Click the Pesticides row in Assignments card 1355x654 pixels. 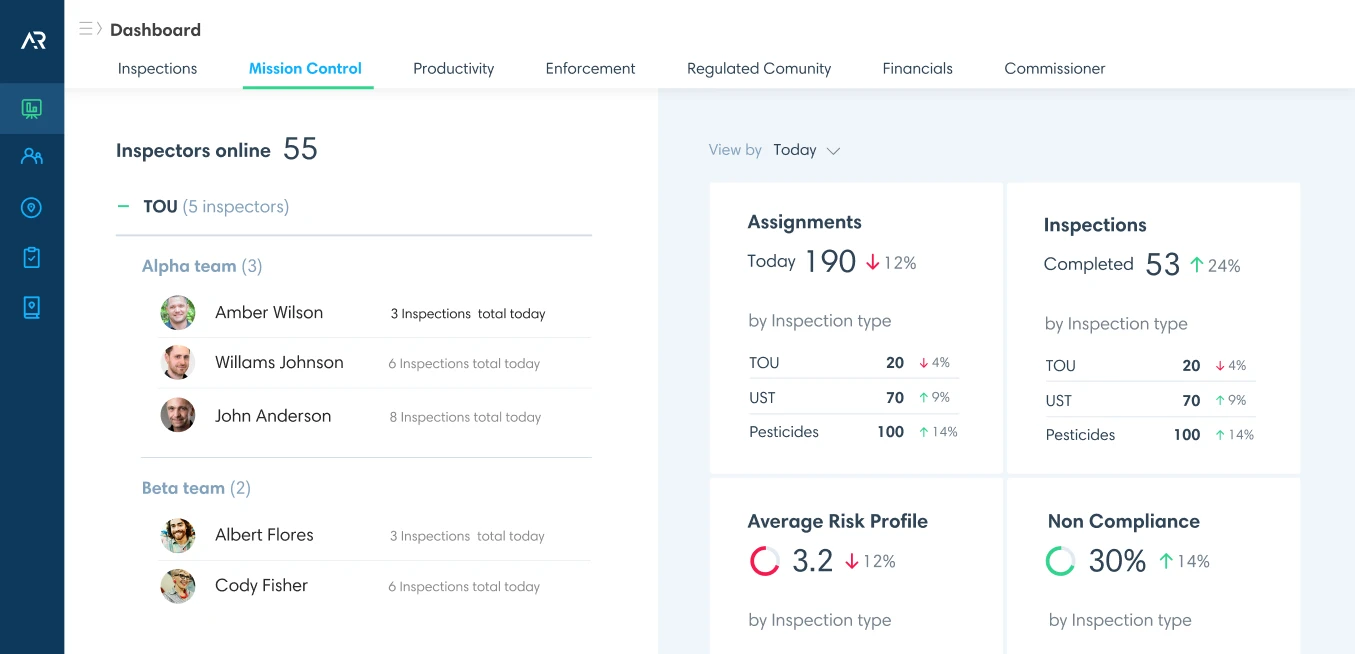pos(854,432)
